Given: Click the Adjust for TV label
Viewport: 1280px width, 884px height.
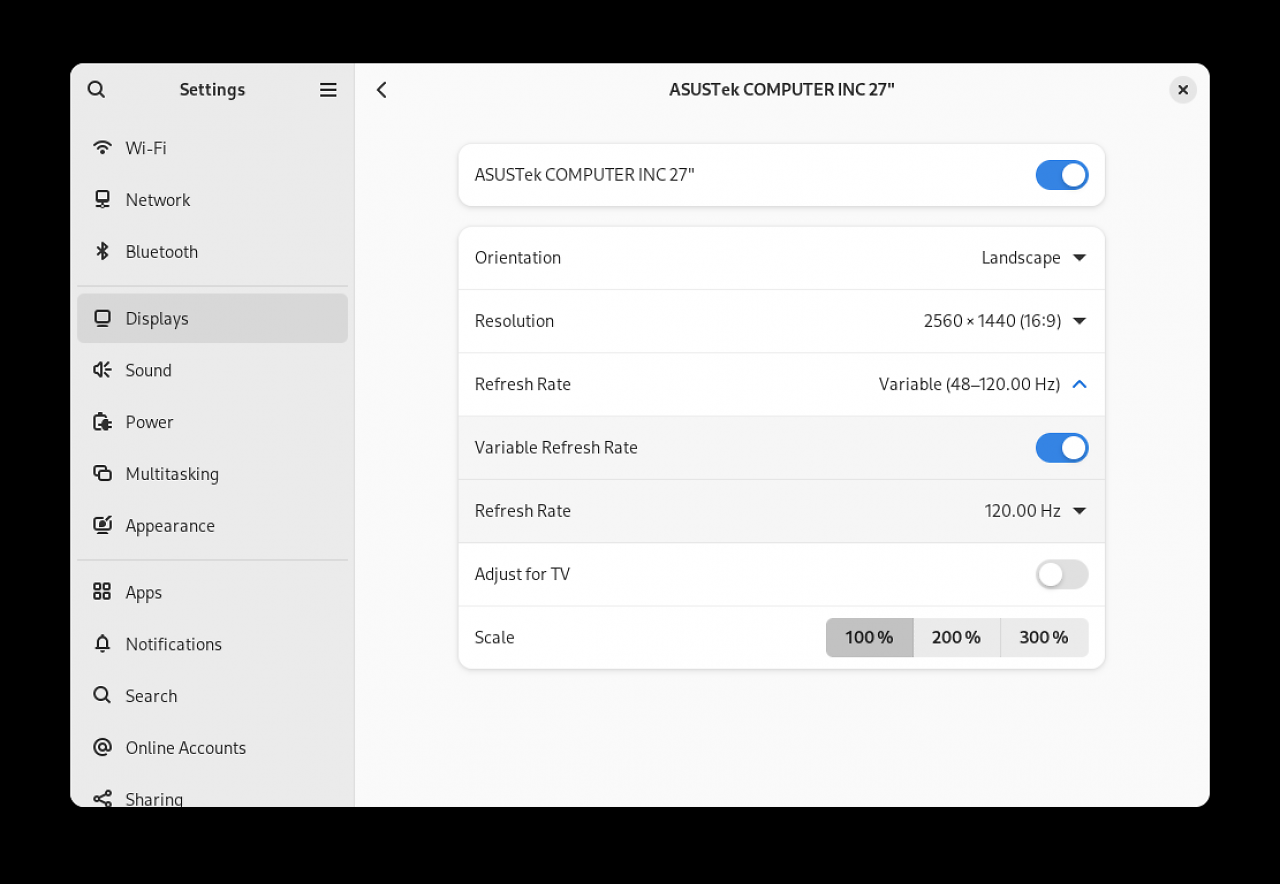Looking at the screenshot, I should [522, 574].
